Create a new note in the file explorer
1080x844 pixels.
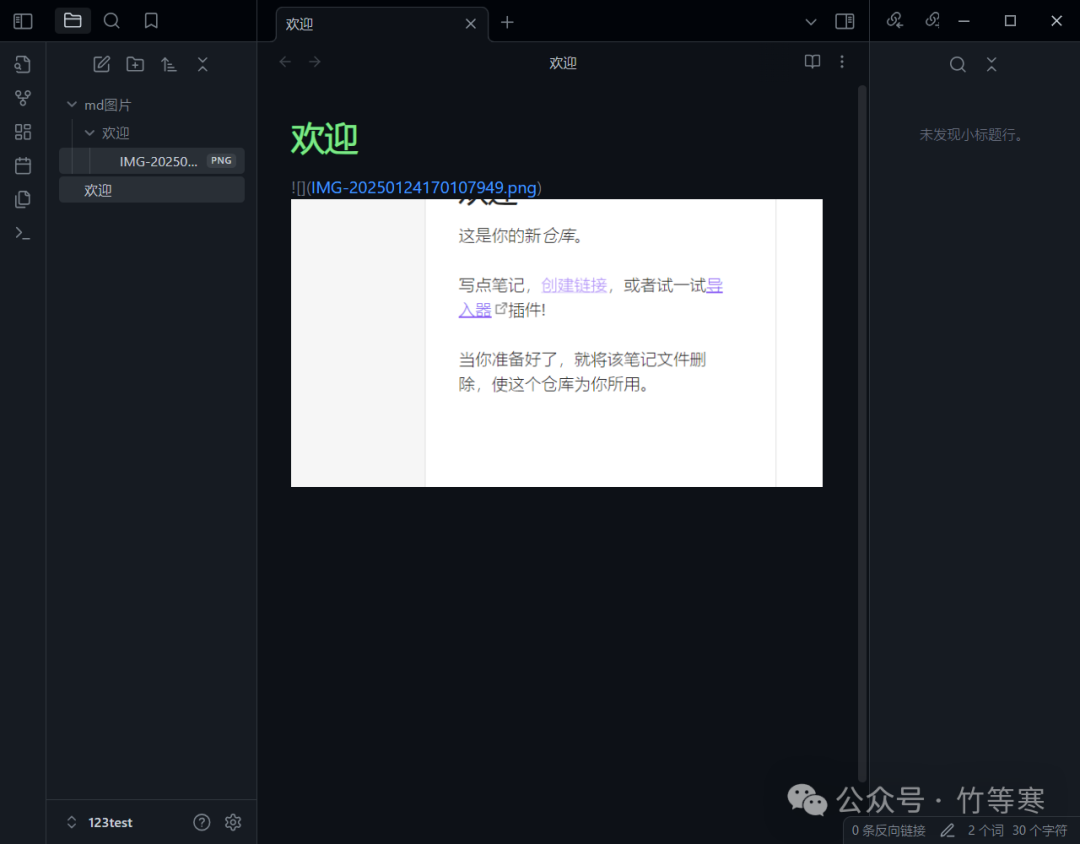pyautogui.click(x=101, y=63)
